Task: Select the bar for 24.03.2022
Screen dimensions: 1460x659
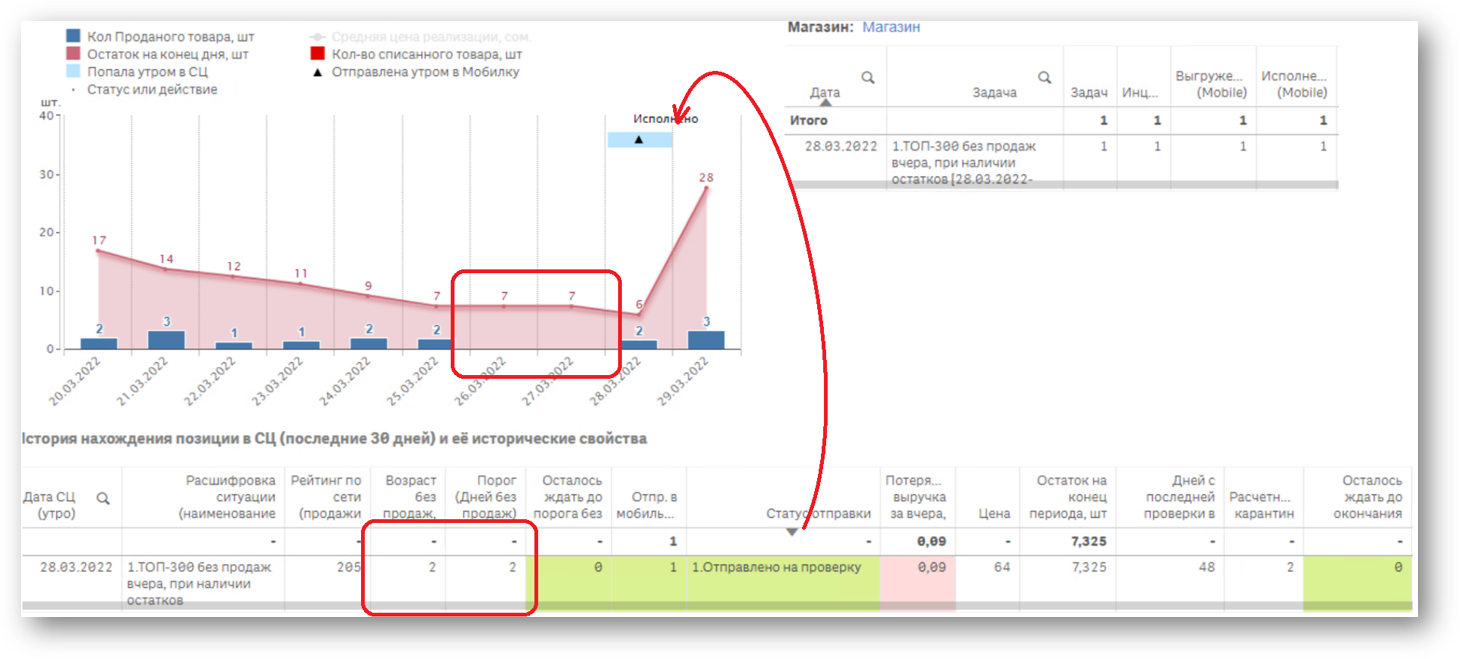Action: coord(369,343)
